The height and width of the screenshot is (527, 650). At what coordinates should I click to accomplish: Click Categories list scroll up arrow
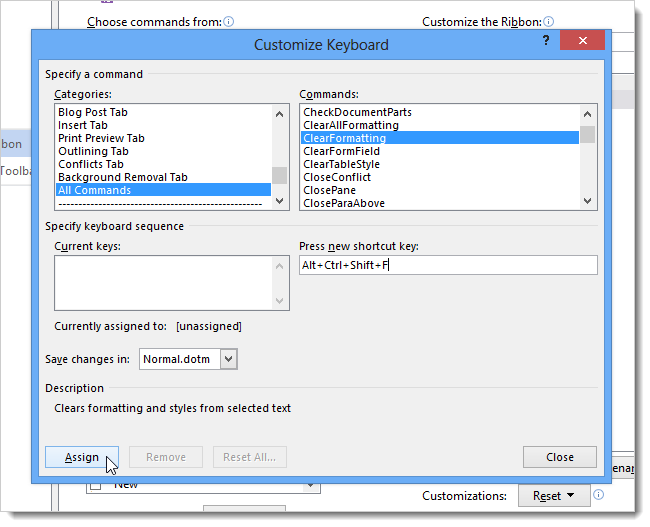279,114
